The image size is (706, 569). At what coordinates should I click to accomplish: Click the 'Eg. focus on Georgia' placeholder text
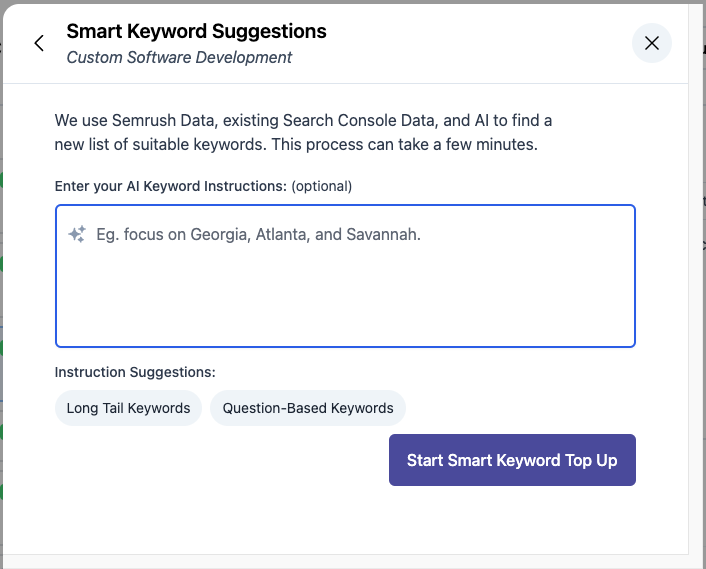click(x=258, y=235)
